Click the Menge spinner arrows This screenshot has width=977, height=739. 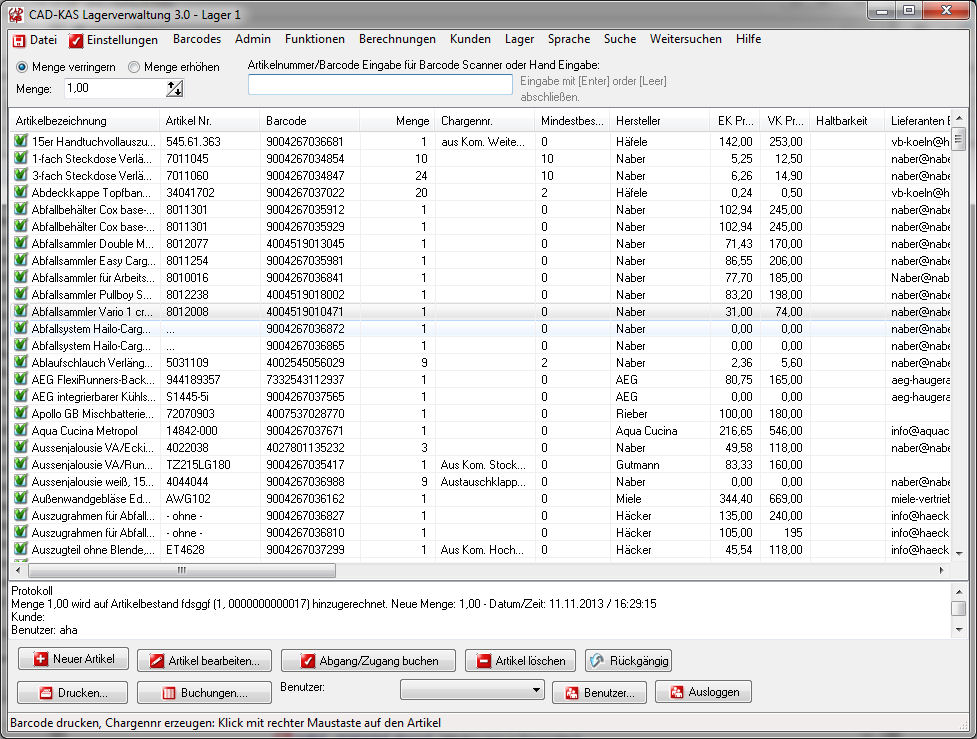175,89
